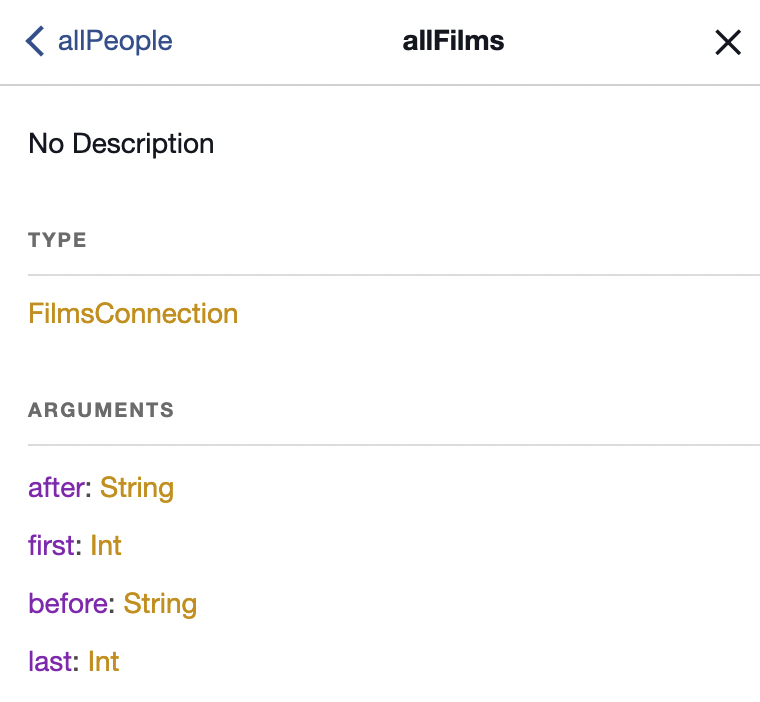Select the 'last' argument name

52,662
